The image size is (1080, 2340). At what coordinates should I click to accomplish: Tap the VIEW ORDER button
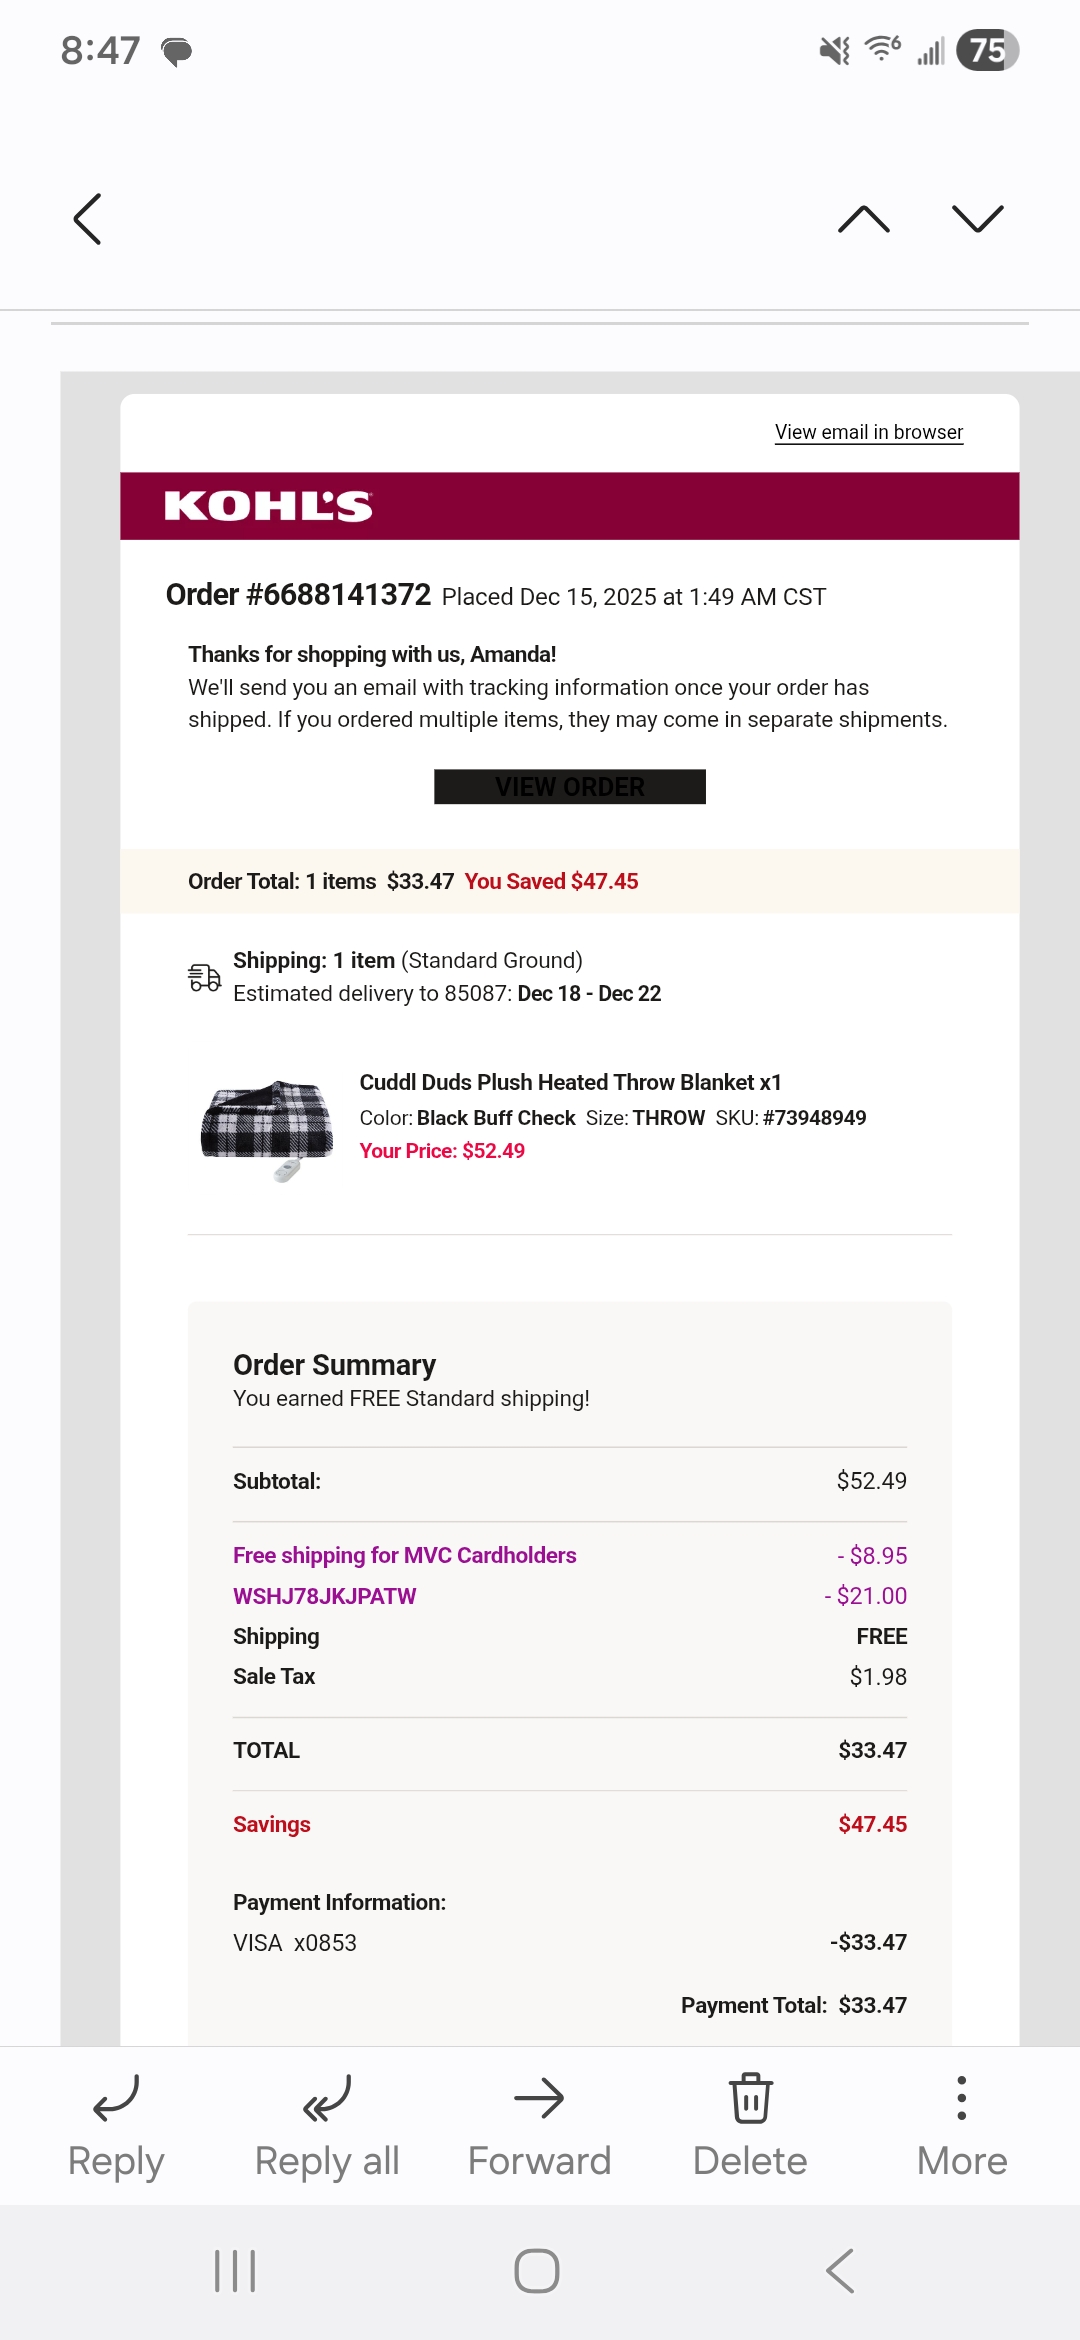tap(570, 787)
